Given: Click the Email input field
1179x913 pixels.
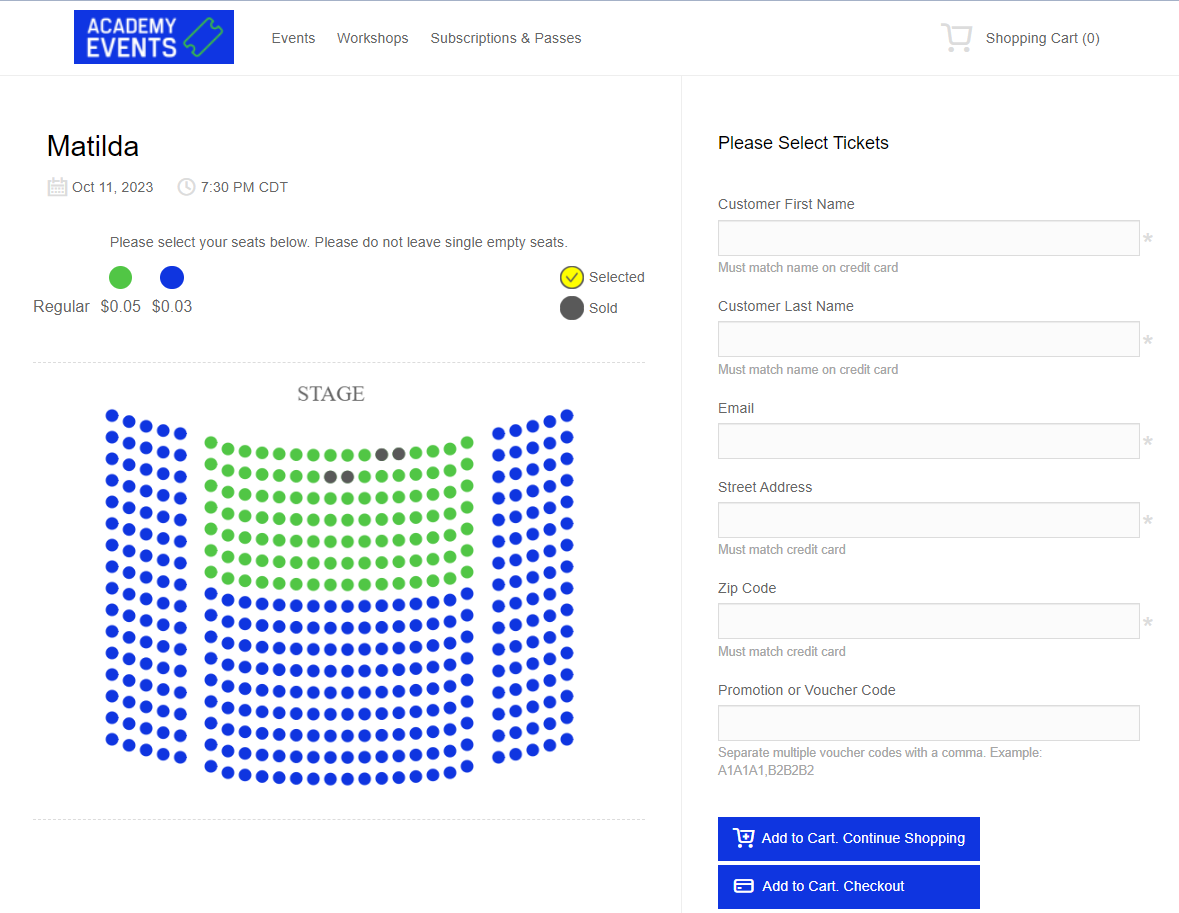Looking at the screenshot, I should (x=928, y=441).
